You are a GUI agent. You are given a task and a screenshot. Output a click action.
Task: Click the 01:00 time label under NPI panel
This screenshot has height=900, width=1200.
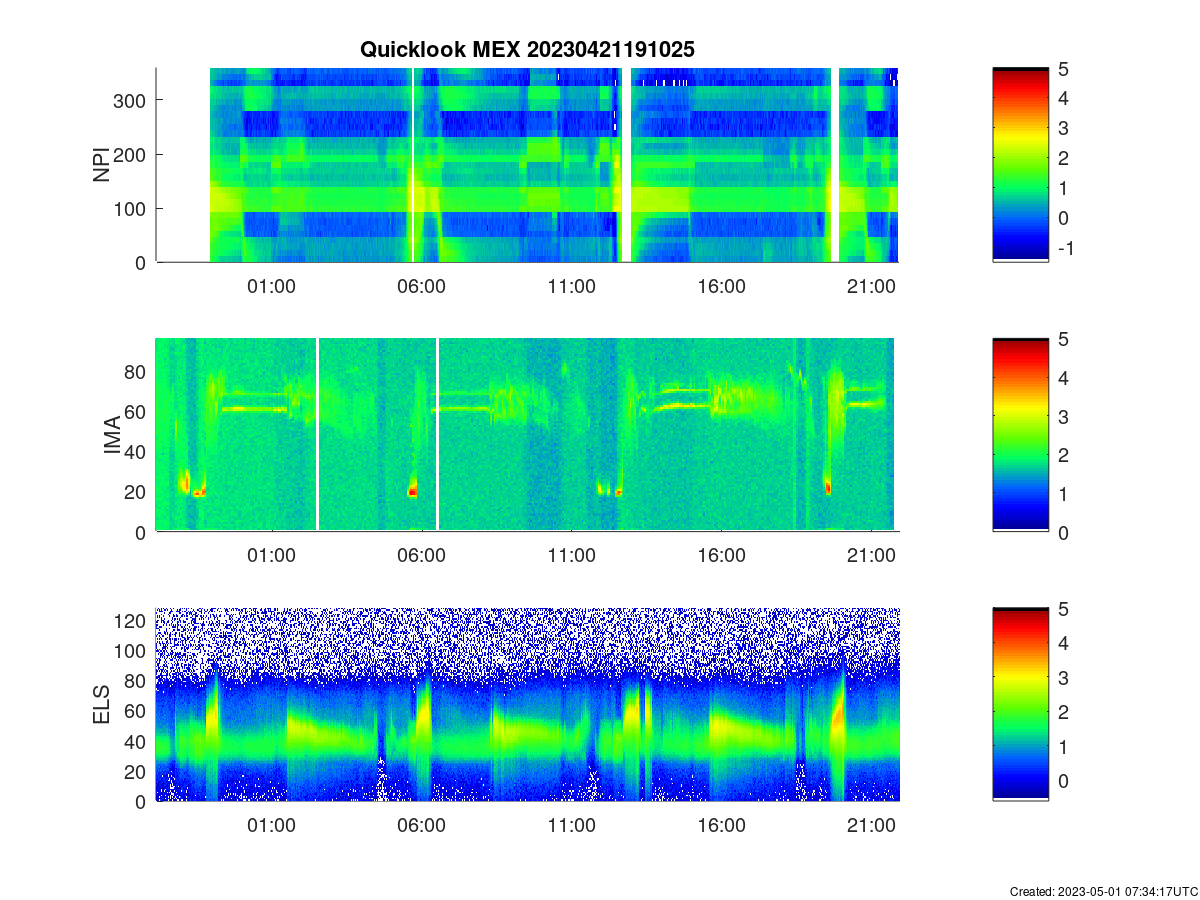pyautogui.click(x=271, y=286)
